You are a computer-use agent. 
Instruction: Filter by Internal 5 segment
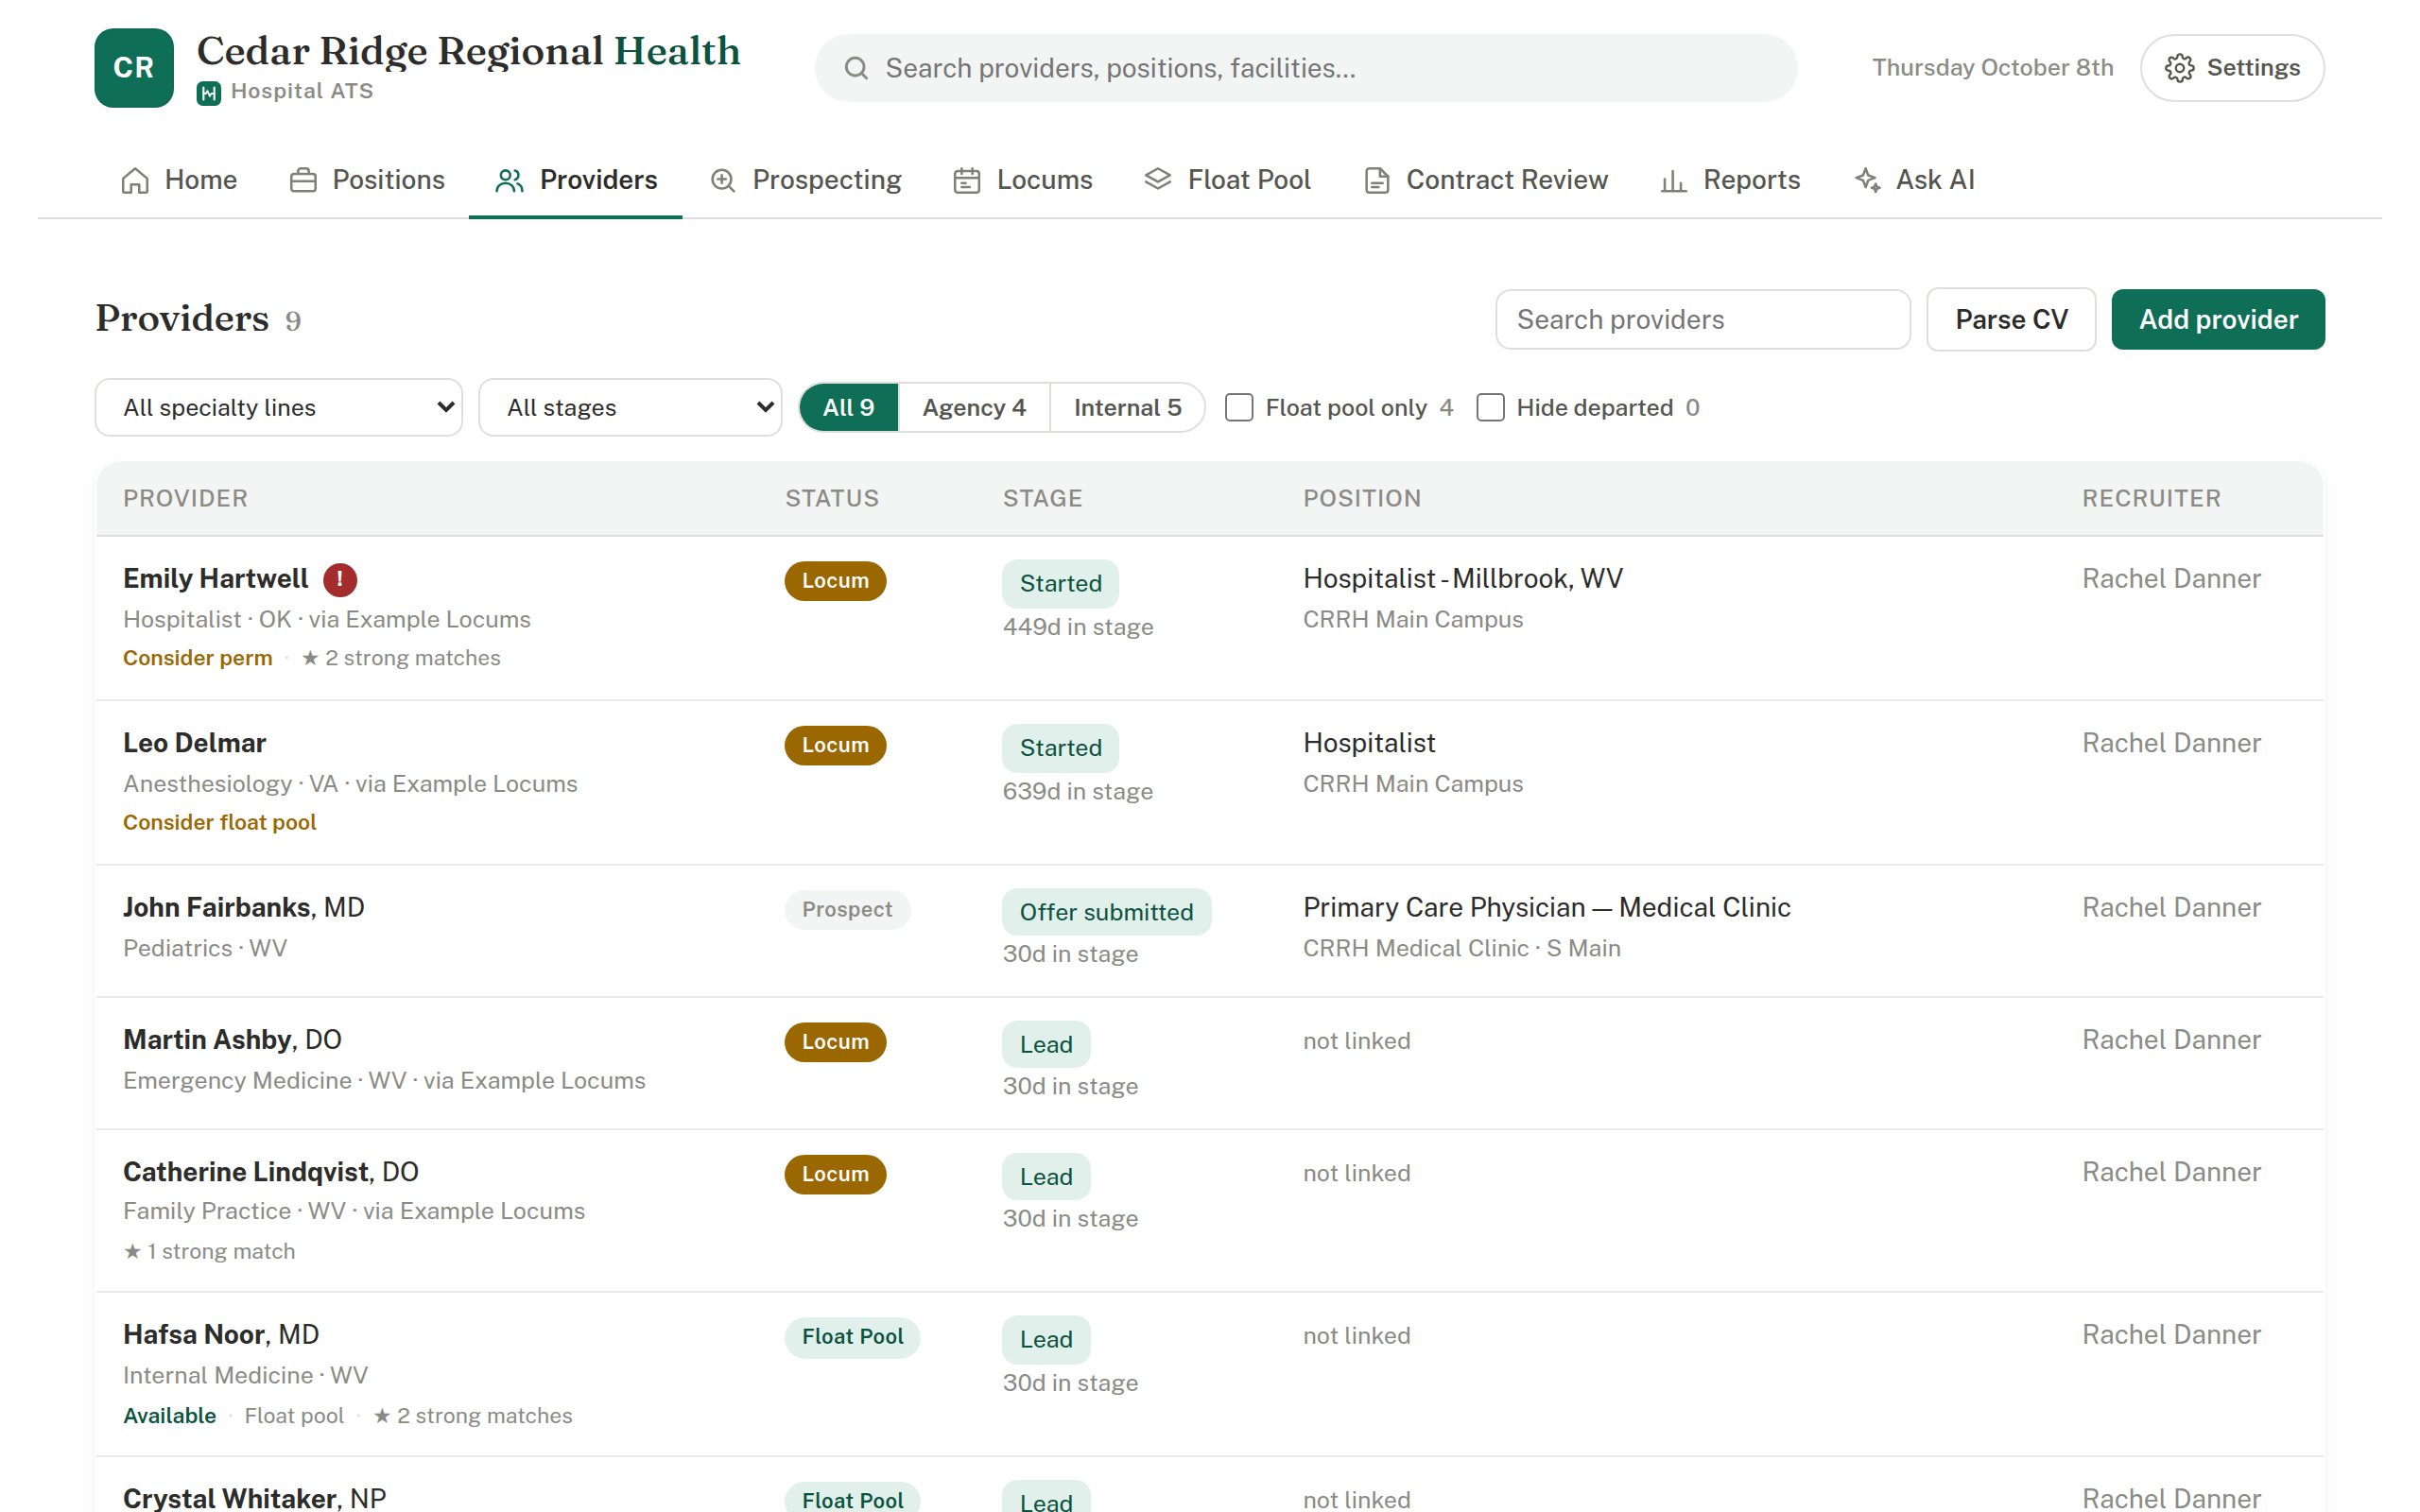(x=1127, y=408)
